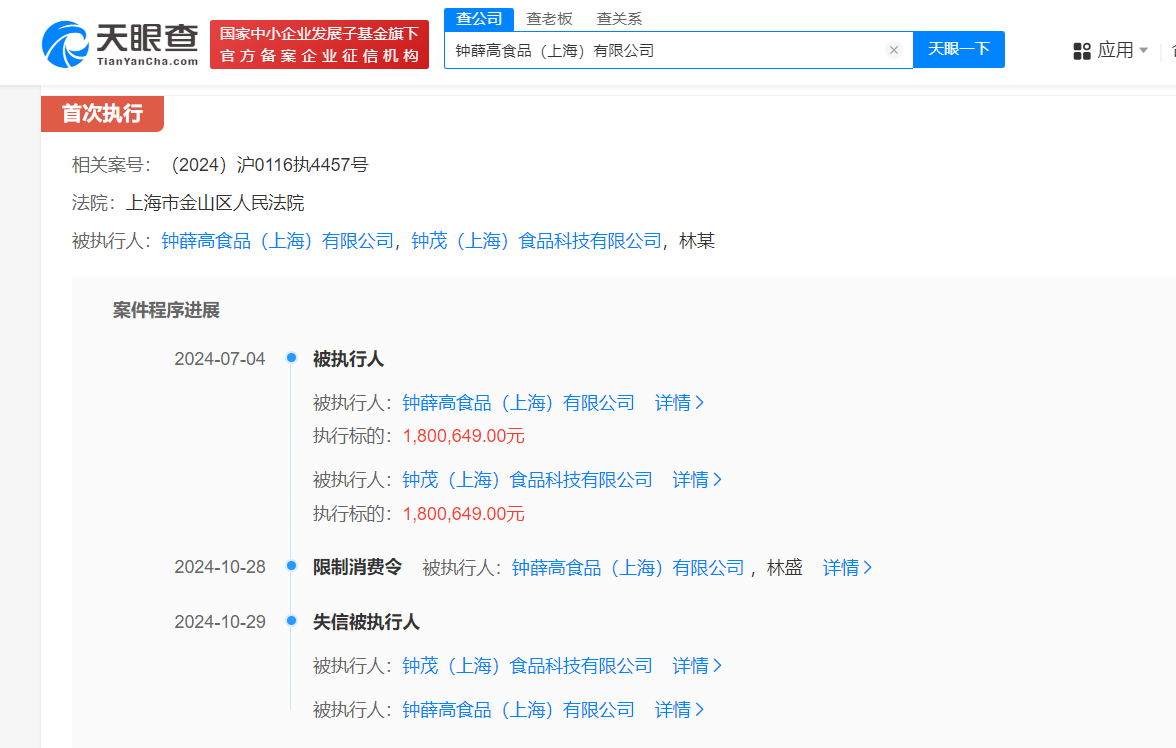The image size is (1176, 748).
Task: Click the first 1,800,649.00元 amount
Action: click(x=464, y=436)
